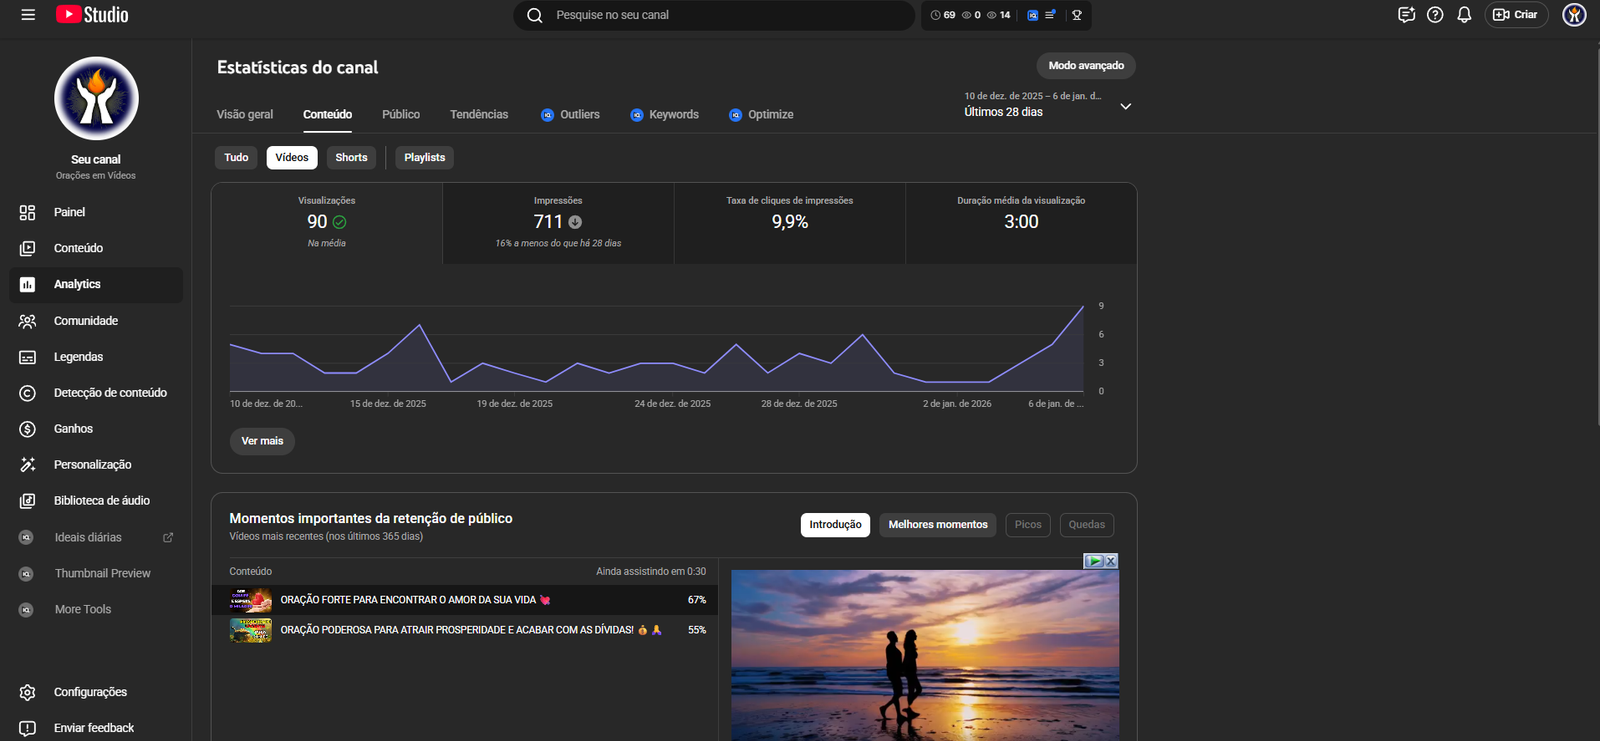The height and width of the screenshot is (741, 1600).
Task: Select the Tudo content filter chip
Action: click(x=236, y=158)
